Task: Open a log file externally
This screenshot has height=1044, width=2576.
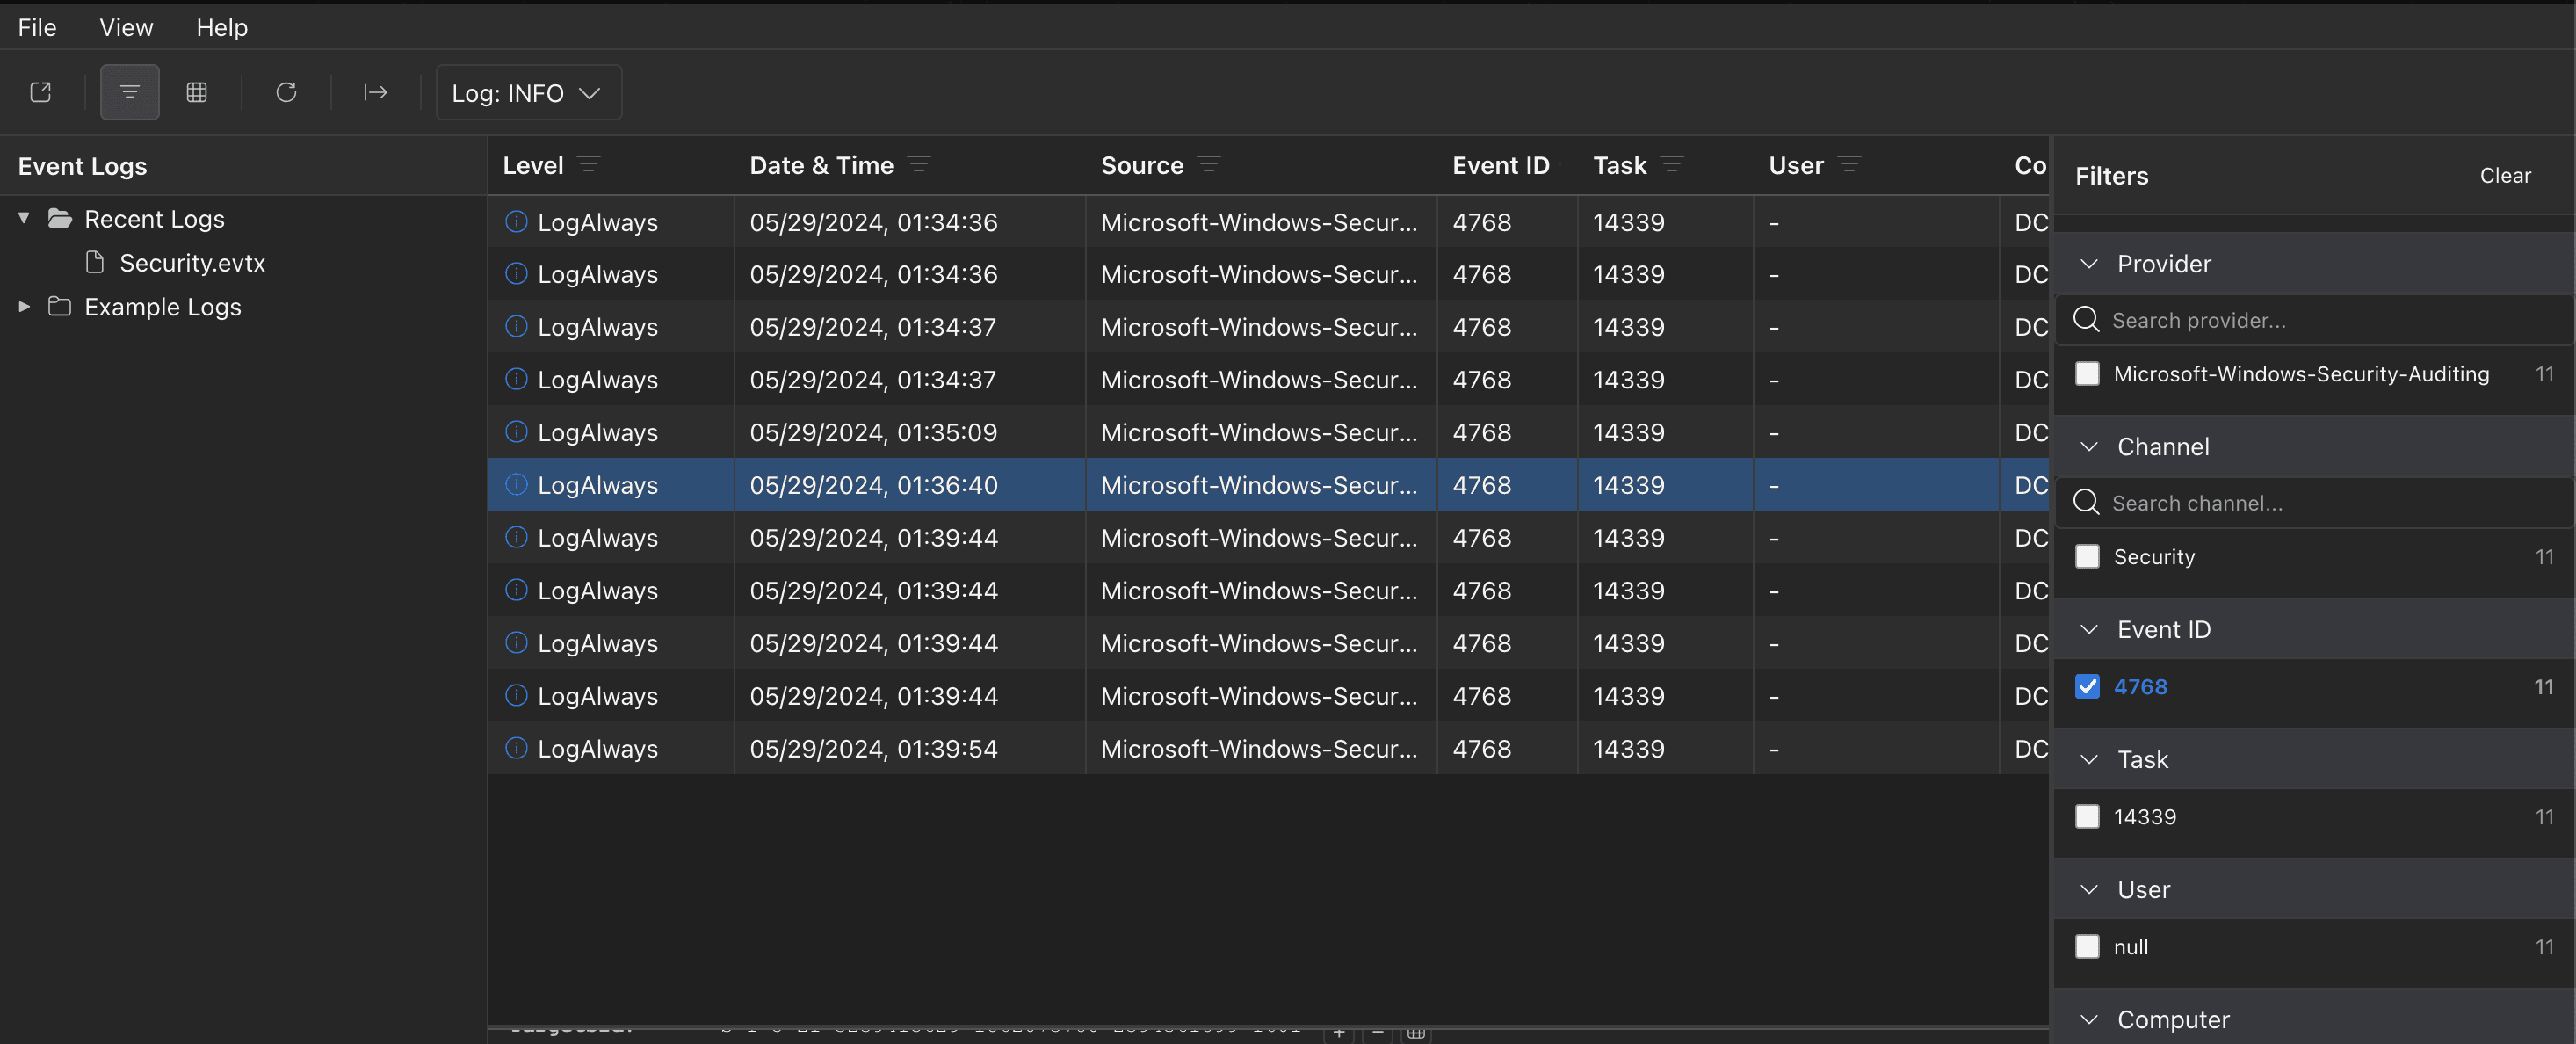Action: [41, 92]
